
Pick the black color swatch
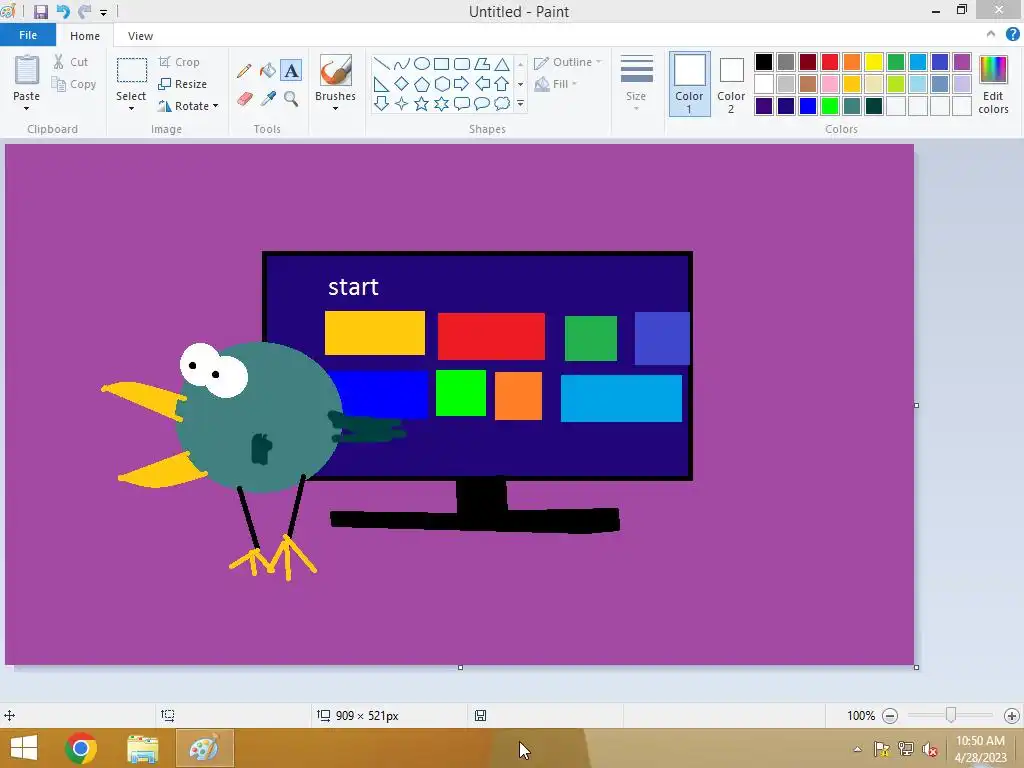764,62
